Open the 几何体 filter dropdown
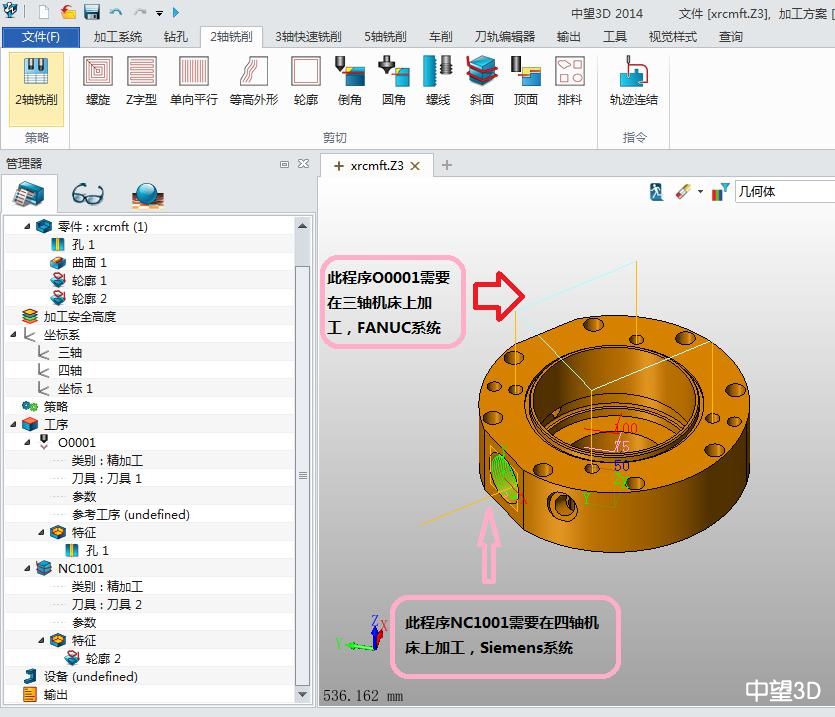The height and width of the screenshot is (717, 835). point(783,192)
